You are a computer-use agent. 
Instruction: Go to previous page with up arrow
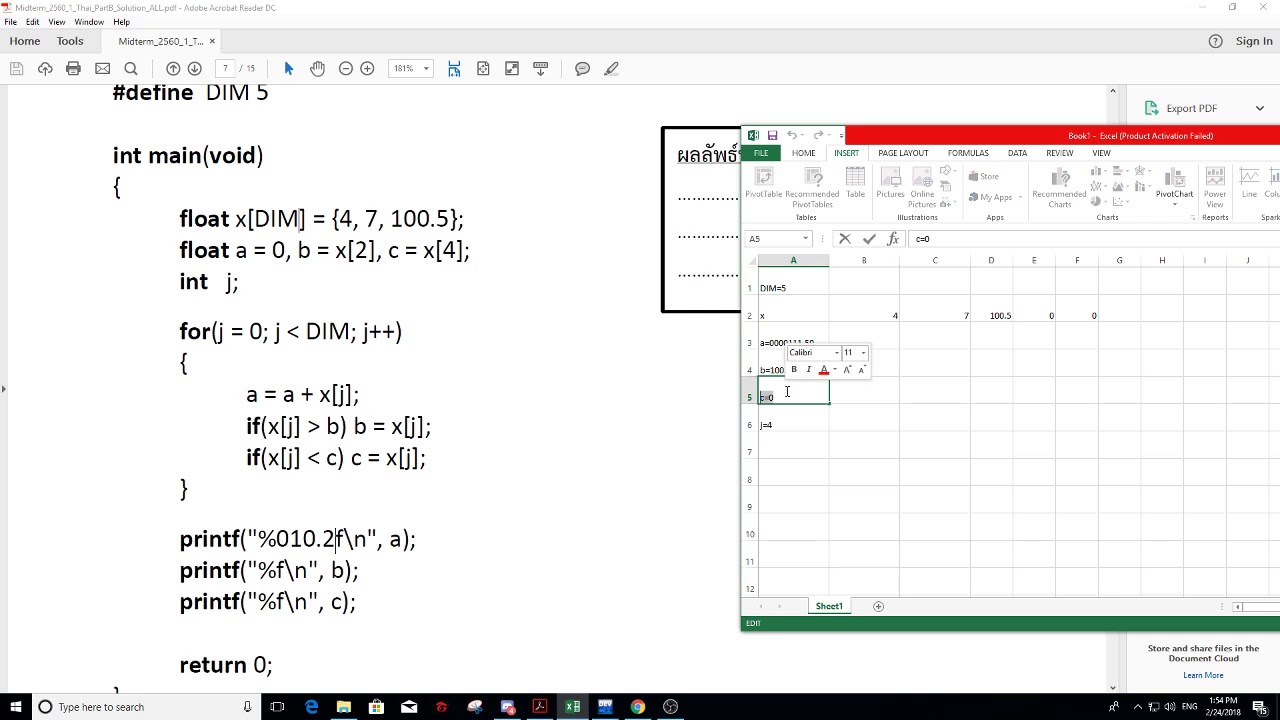173,68
